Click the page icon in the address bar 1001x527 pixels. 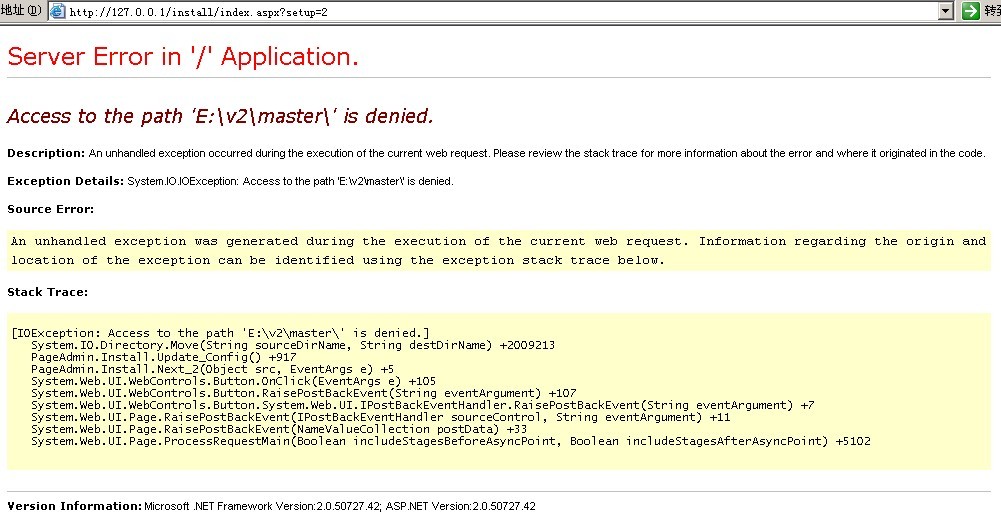coord(58,11)
